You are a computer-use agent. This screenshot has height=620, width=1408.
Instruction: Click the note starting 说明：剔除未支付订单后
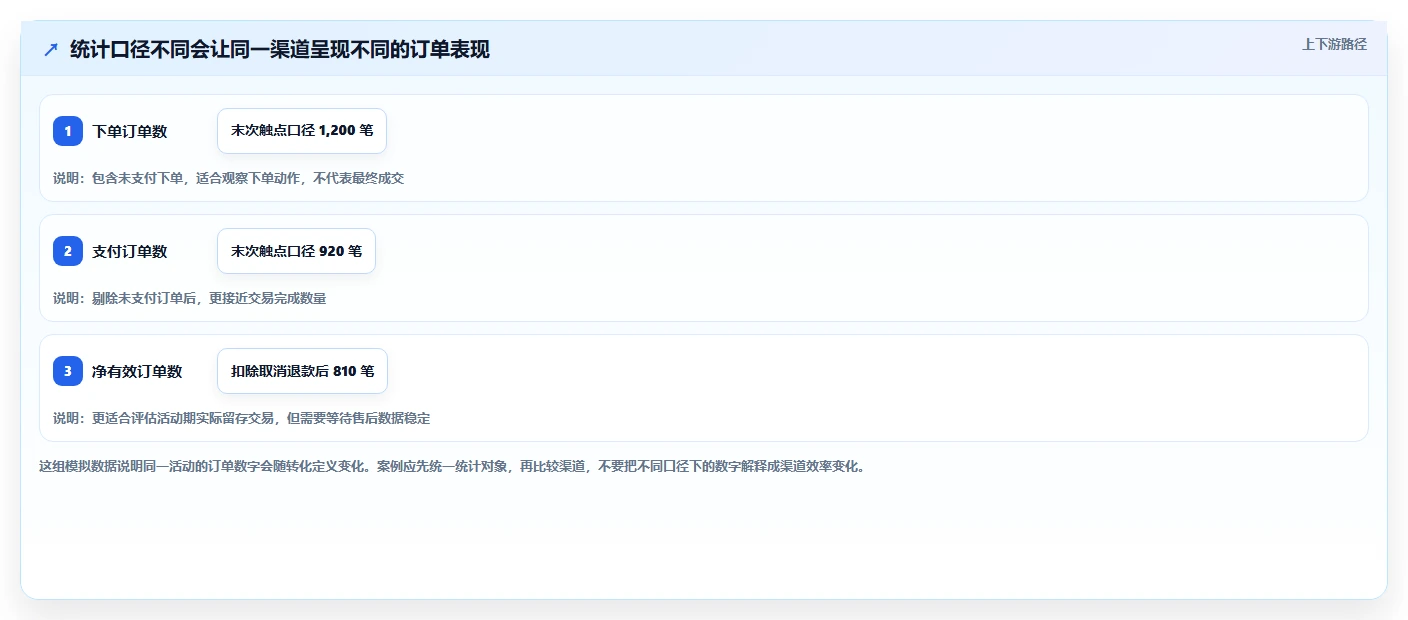coord(190,298)
